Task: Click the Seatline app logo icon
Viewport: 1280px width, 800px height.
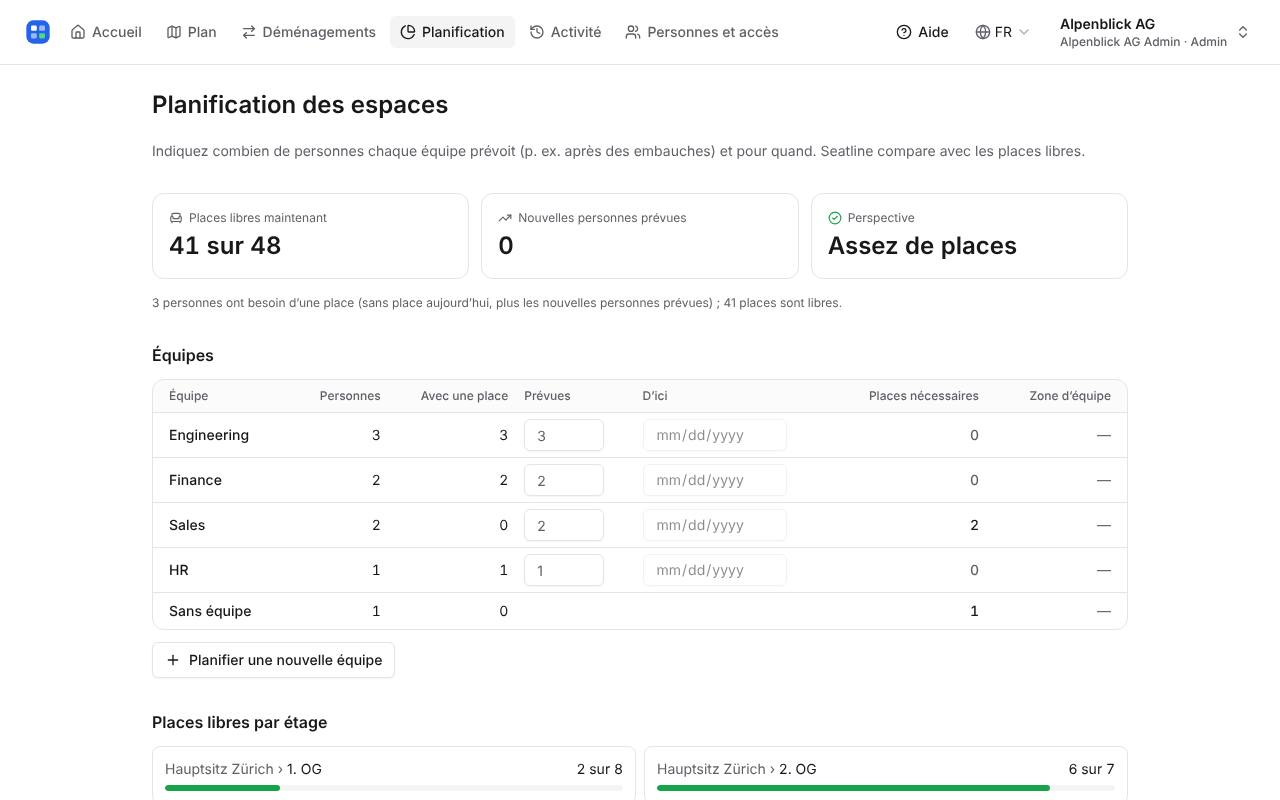Action: [x=38, y=32]
